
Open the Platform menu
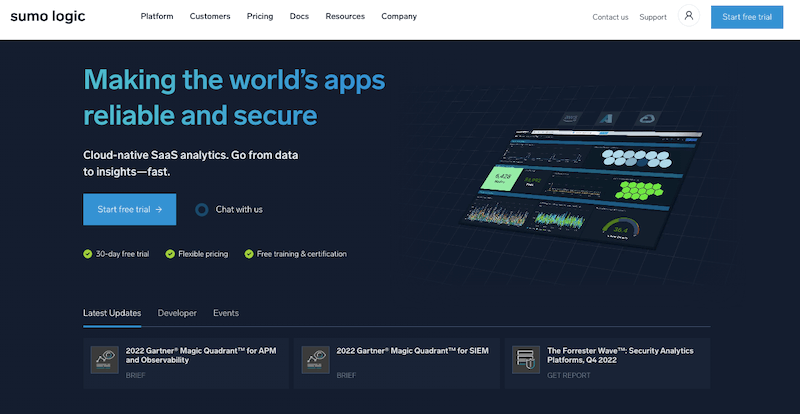coord(157,16)
